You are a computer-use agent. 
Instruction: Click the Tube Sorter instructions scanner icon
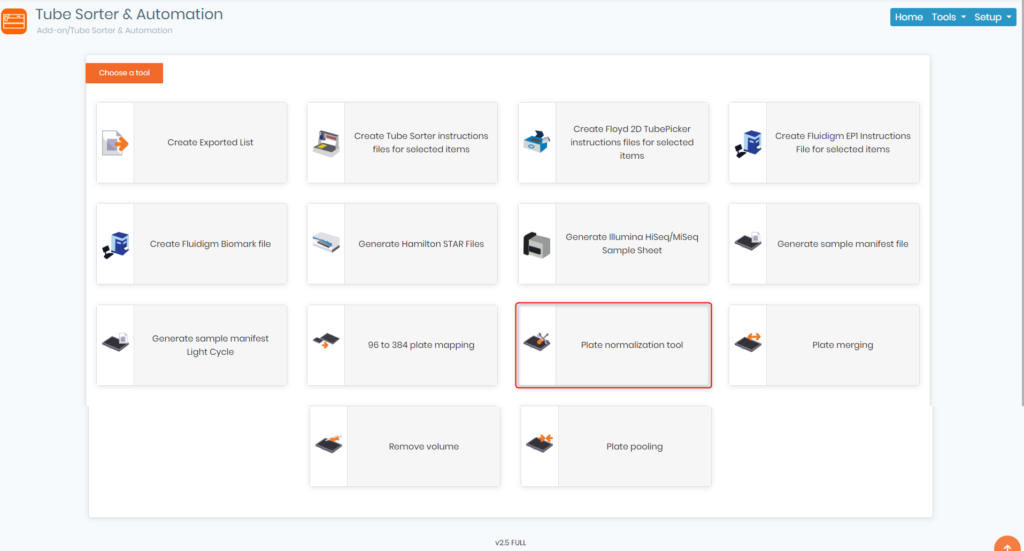click(326, 143)
